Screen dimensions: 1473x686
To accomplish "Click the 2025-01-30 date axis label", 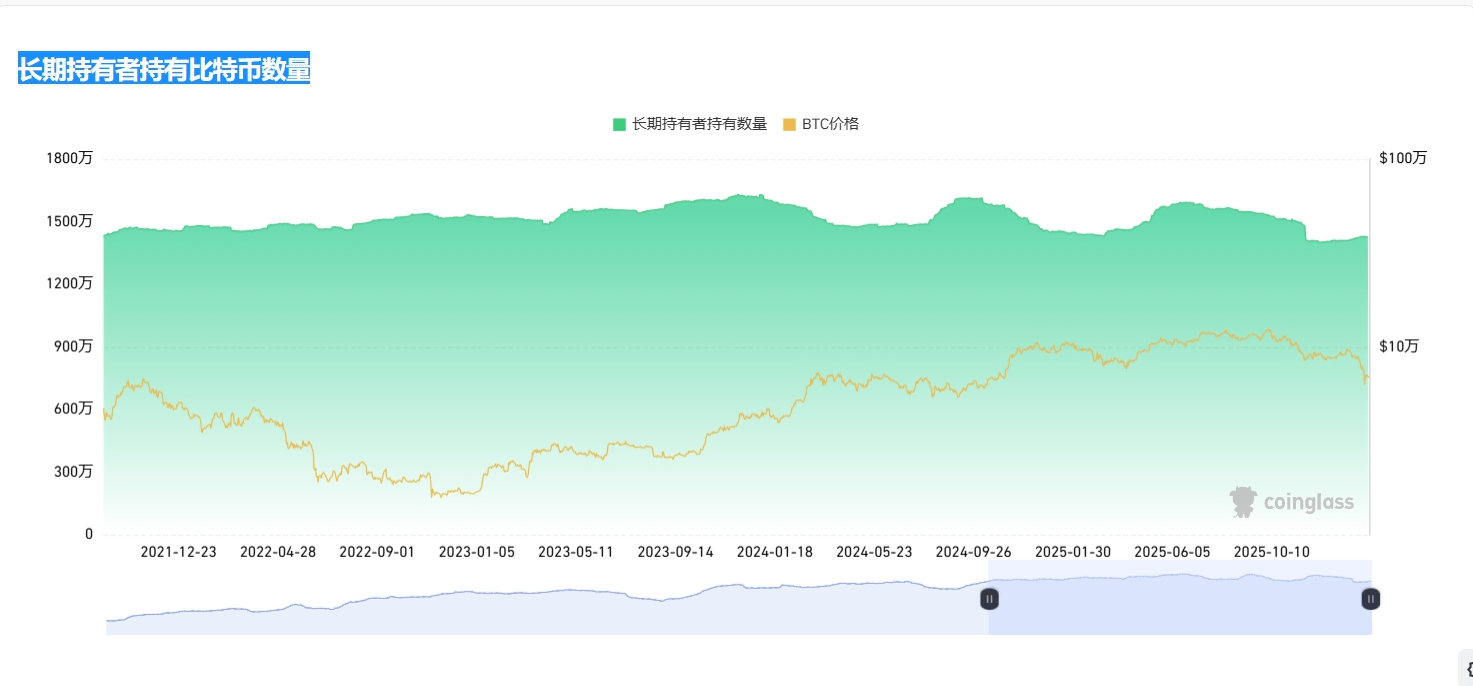I will [1073, 552].
